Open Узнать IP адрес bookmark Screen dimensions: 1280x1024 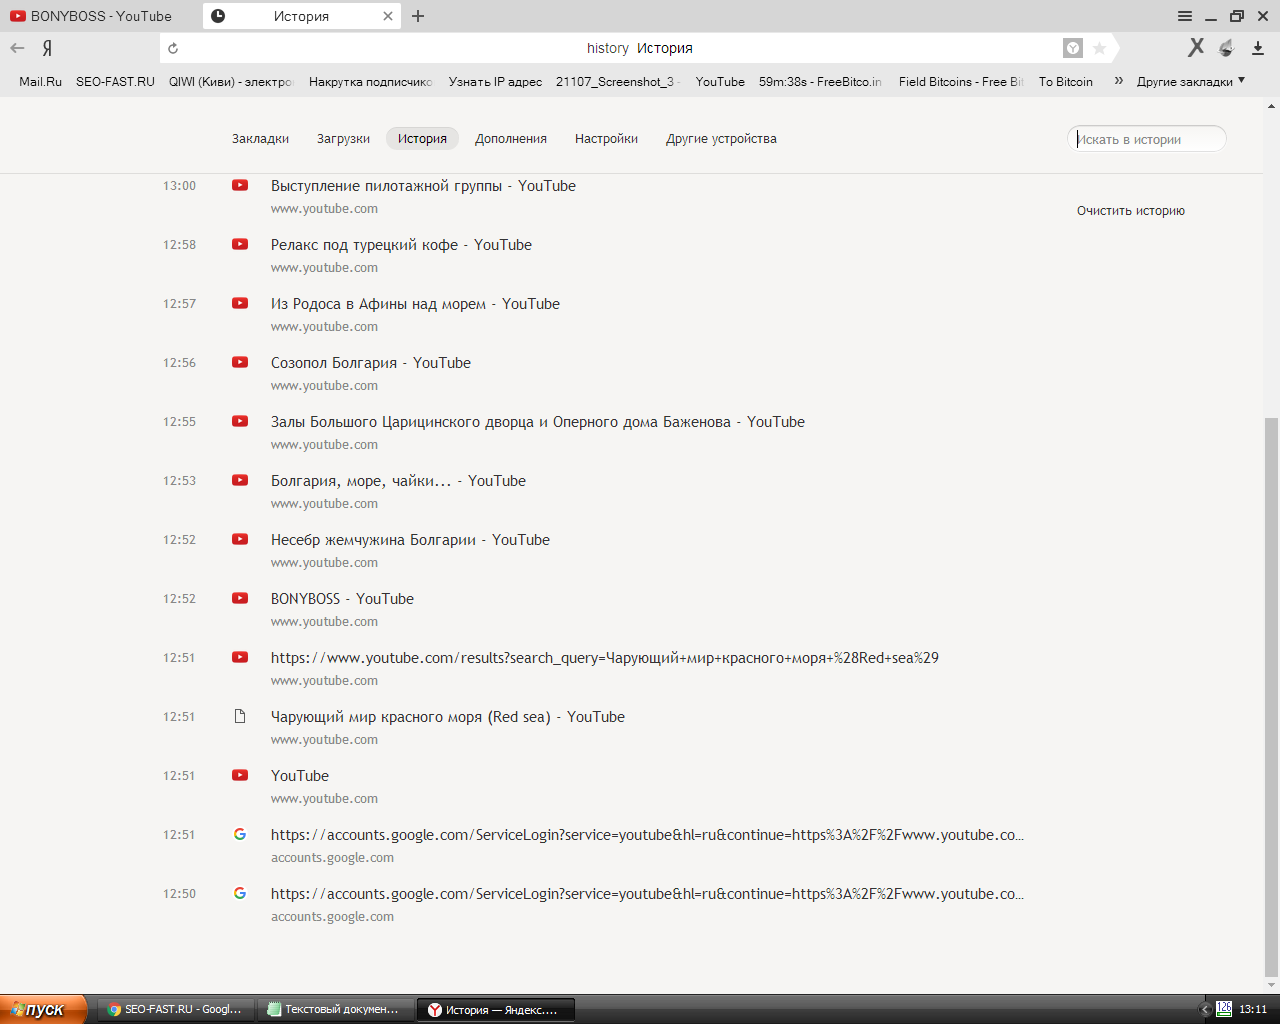pyautogui.click(x=495, y=82)
